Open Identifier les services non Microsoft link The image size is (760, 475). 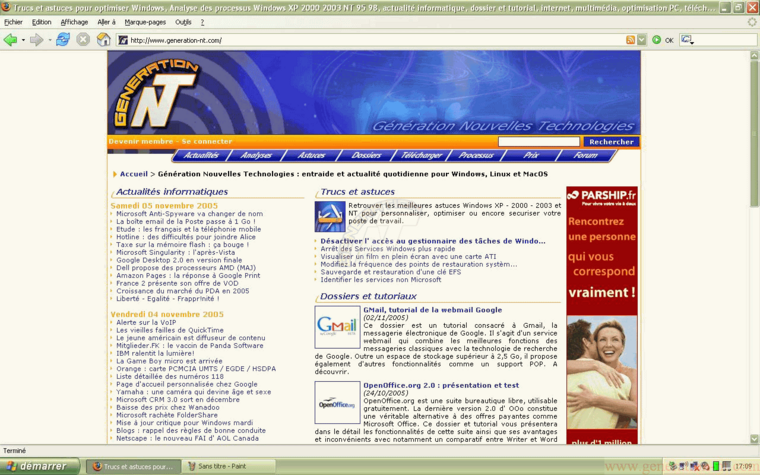click(x=380, y=280)
